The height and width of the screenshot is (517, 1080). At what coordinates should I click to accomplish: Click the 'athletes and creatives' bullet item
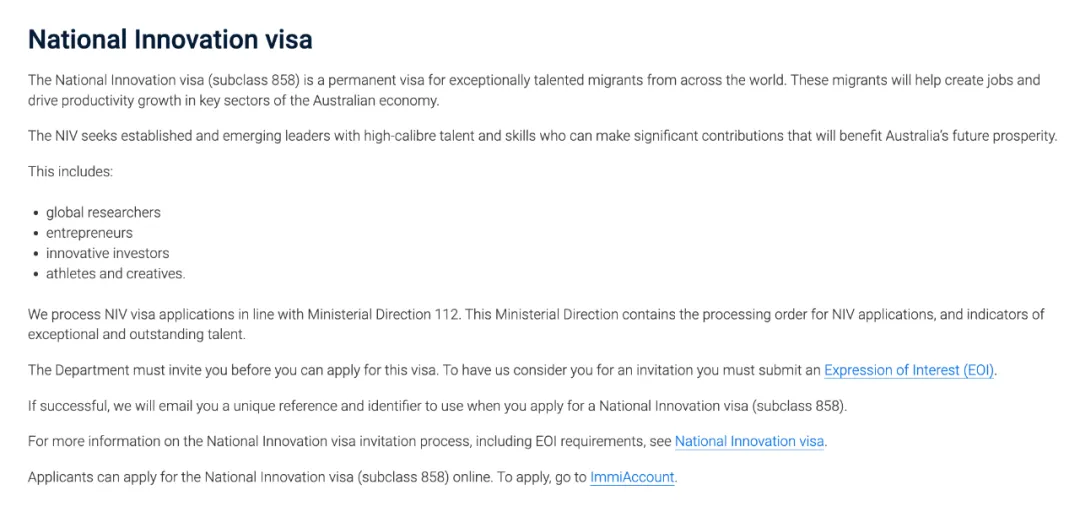pos(115,273)
